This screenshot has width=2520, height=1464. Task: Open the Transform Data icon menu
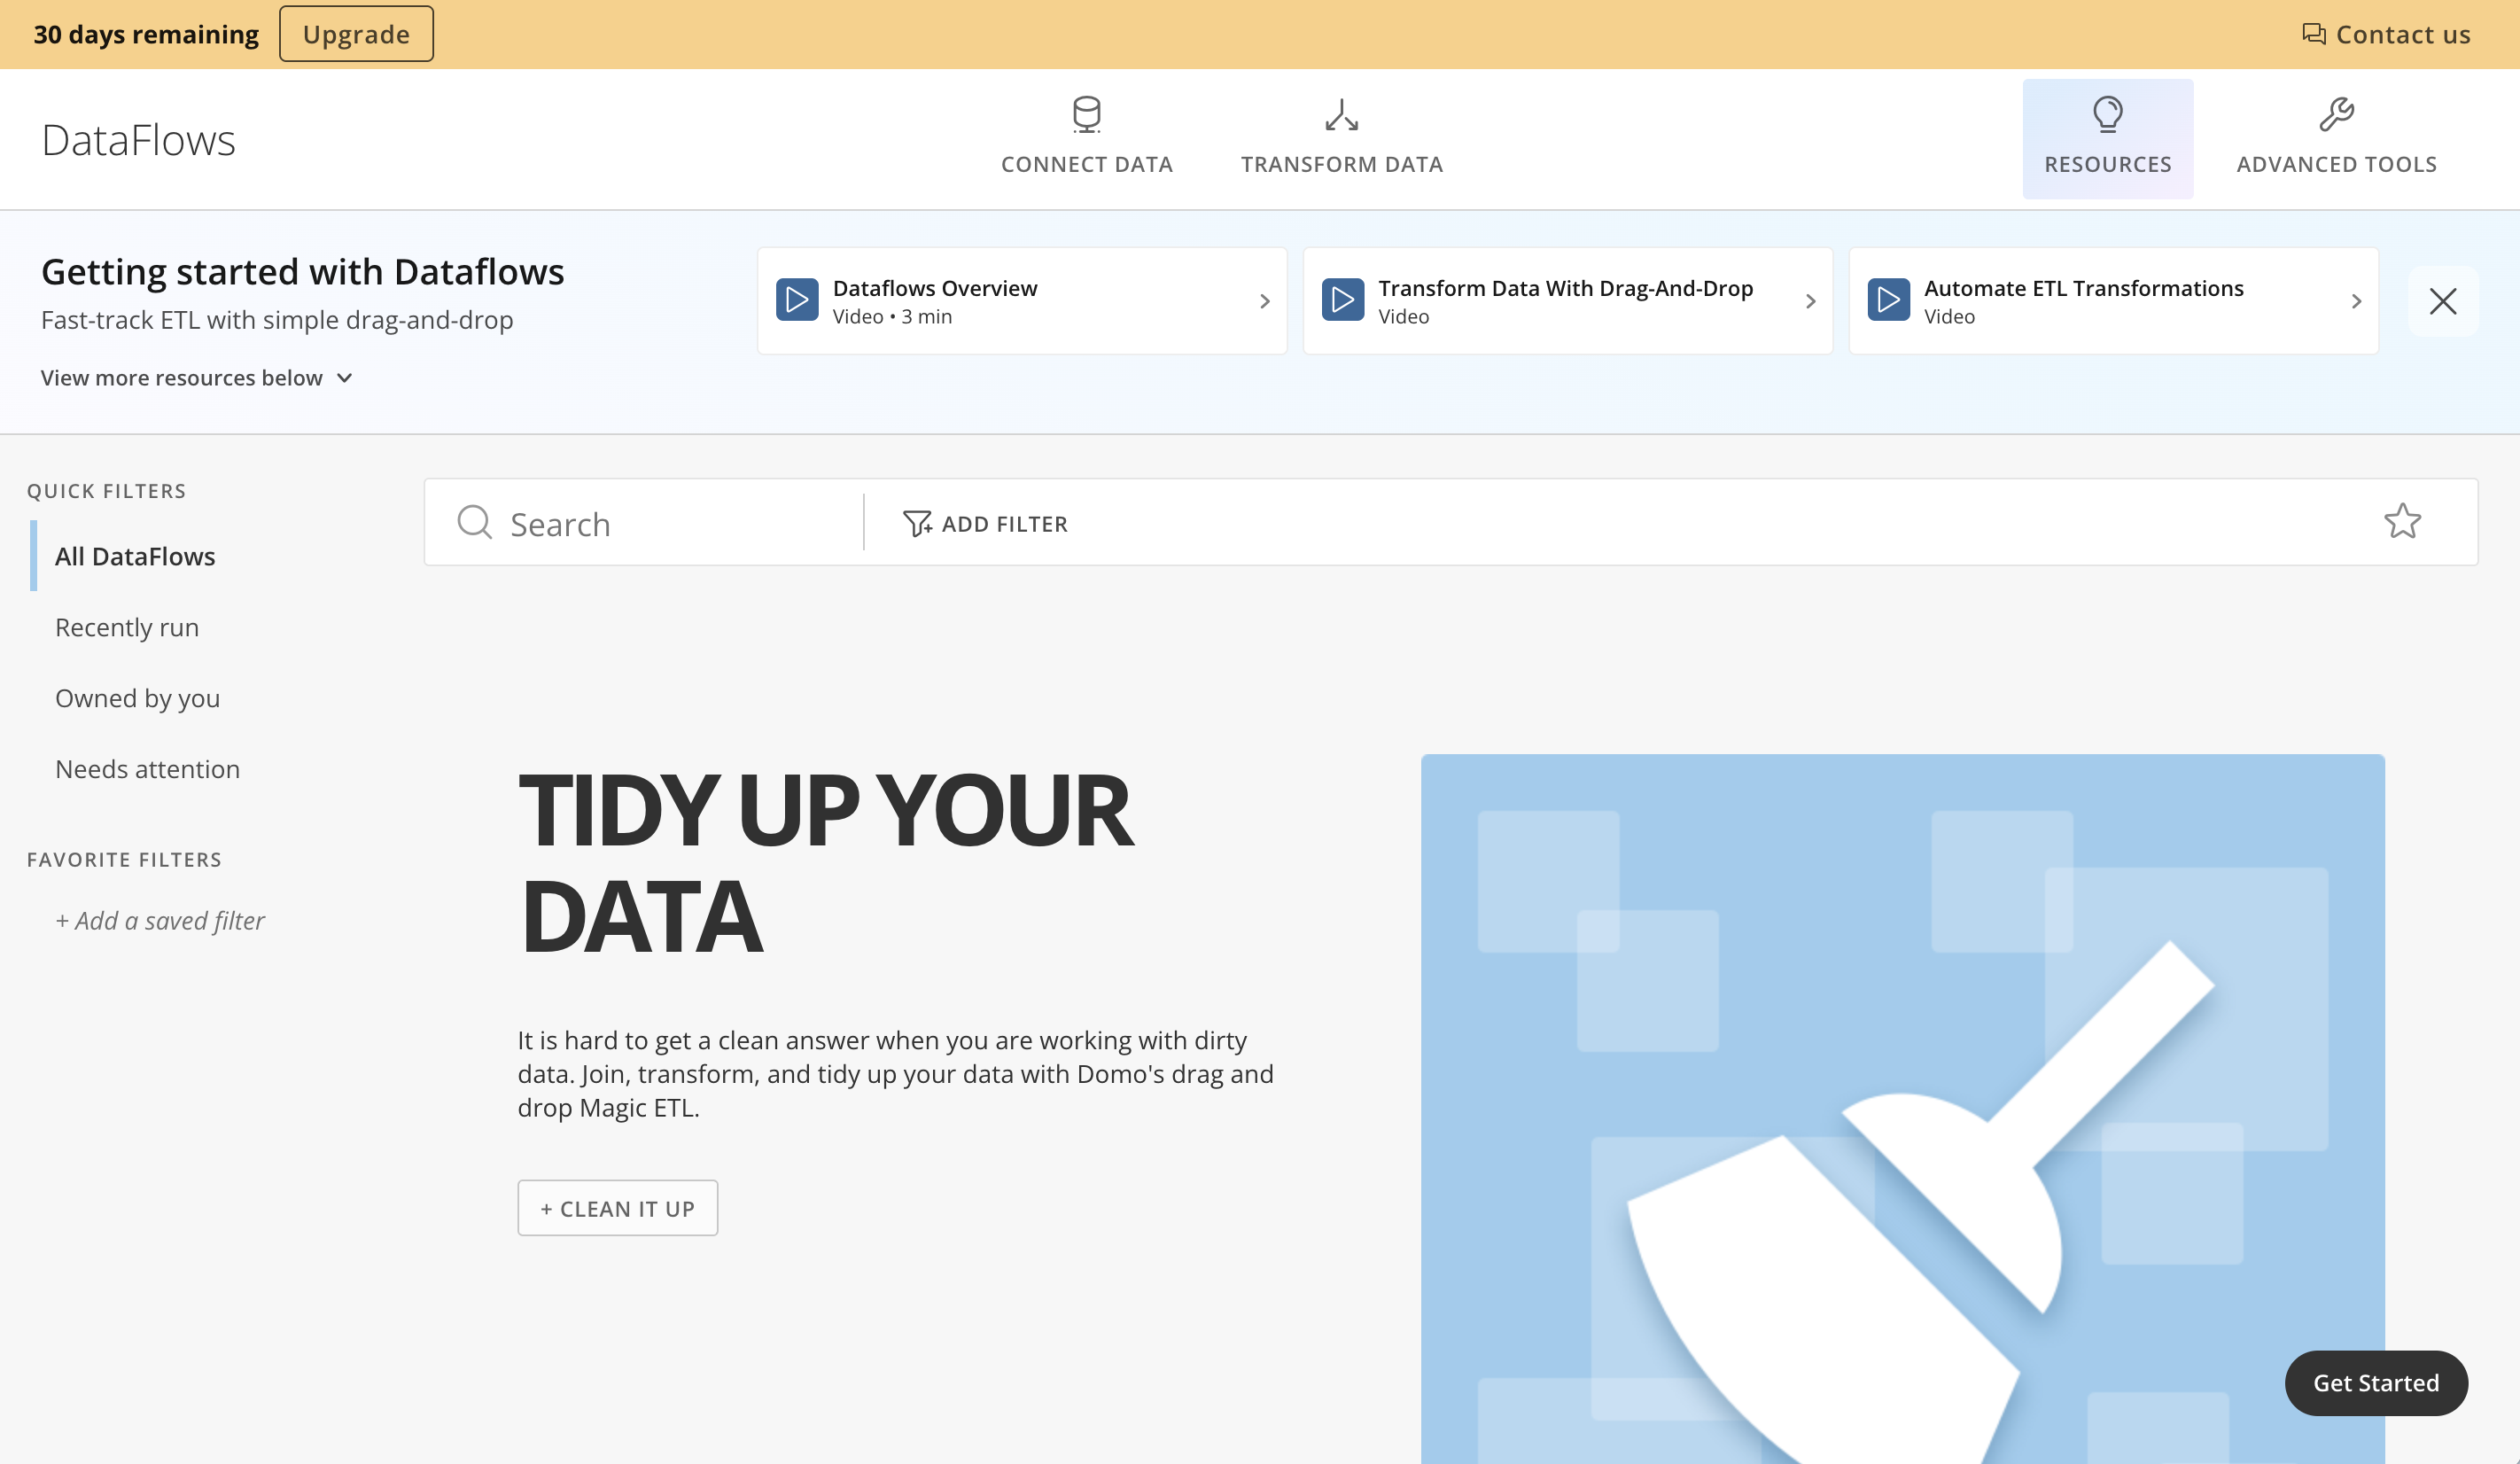(1341, 114)
